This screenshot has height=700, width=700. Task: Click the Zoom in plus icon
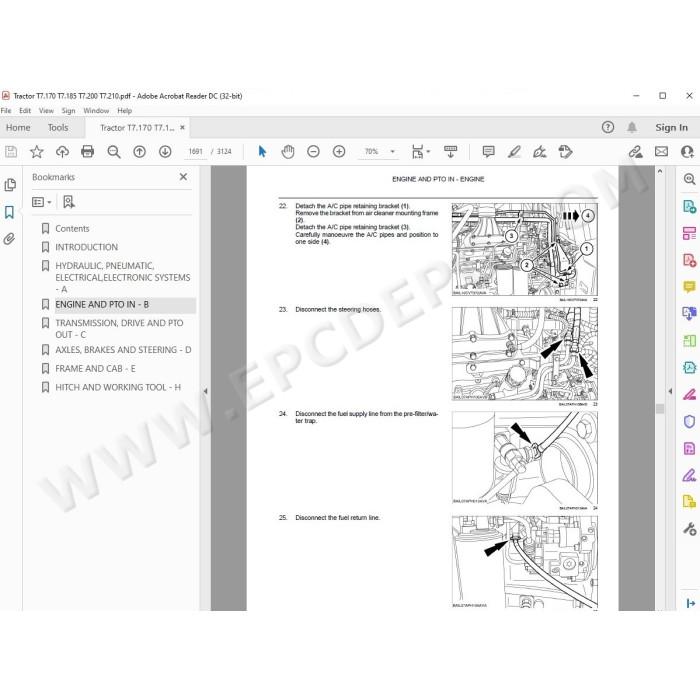339,152
